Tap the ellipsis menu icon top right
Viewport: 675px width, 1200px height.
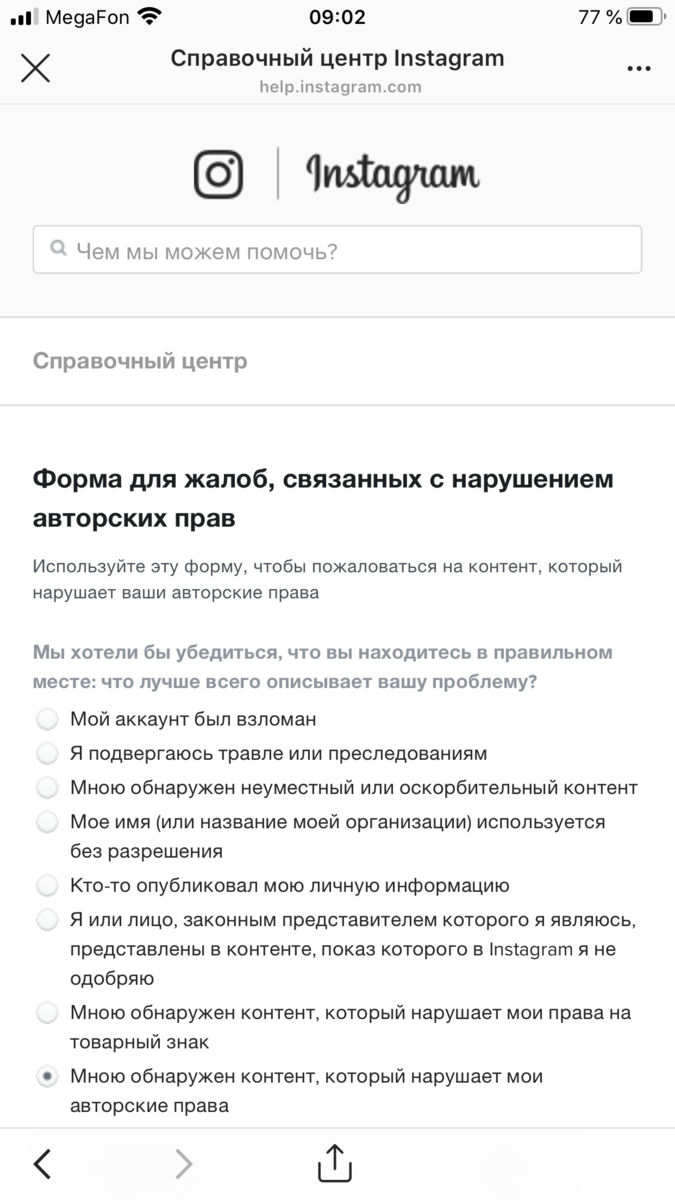[637, 68]
